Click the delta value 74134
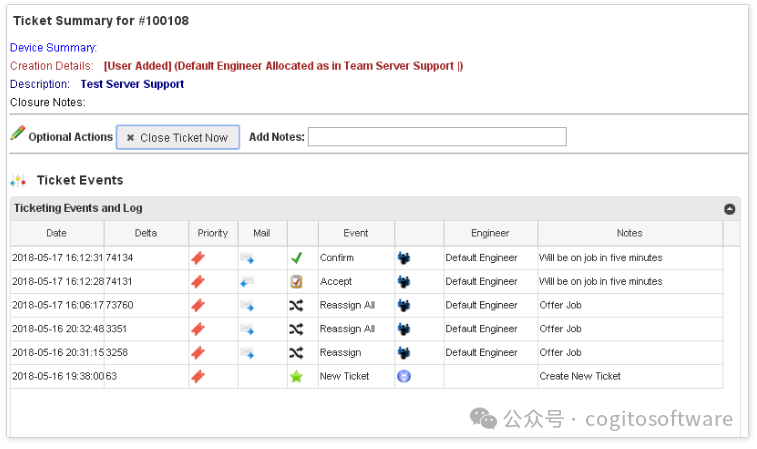Viewport: 757px width, 449px height. point(119,258)
